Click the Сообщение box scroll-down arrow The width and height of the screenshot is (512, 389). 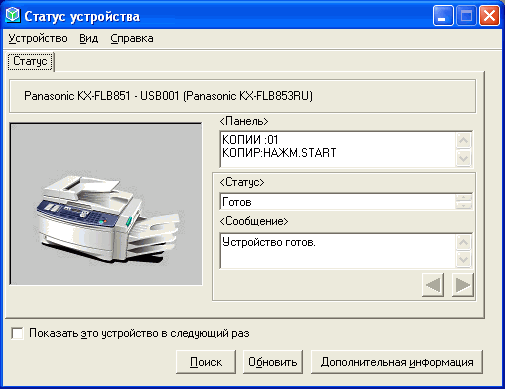(x=463, y=259)
